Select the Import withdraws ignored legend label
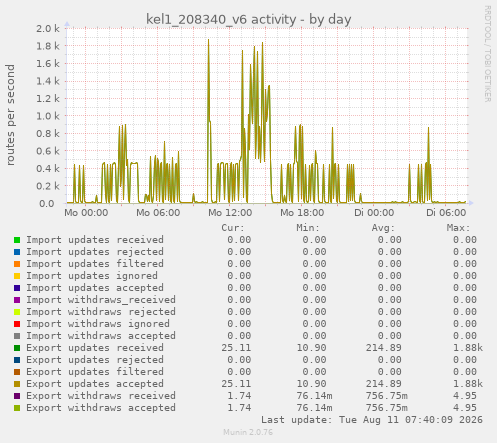Image resolution: width=497 pixels, height=443 pixels. (x=98, y=324)
